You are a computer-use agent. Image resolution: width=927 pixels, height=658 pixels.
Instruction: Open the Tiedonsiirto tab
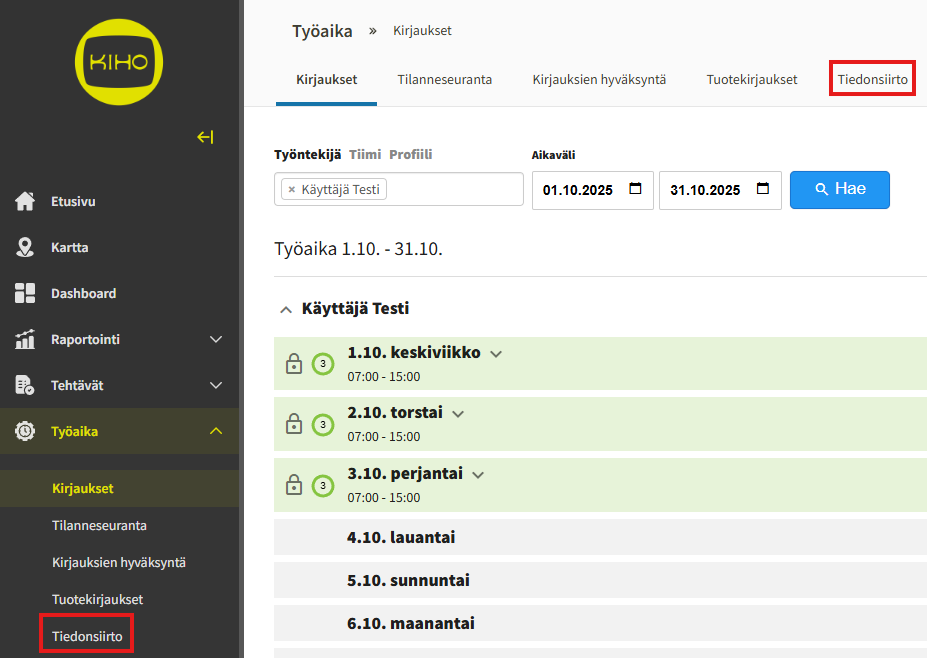click(872, 79)
